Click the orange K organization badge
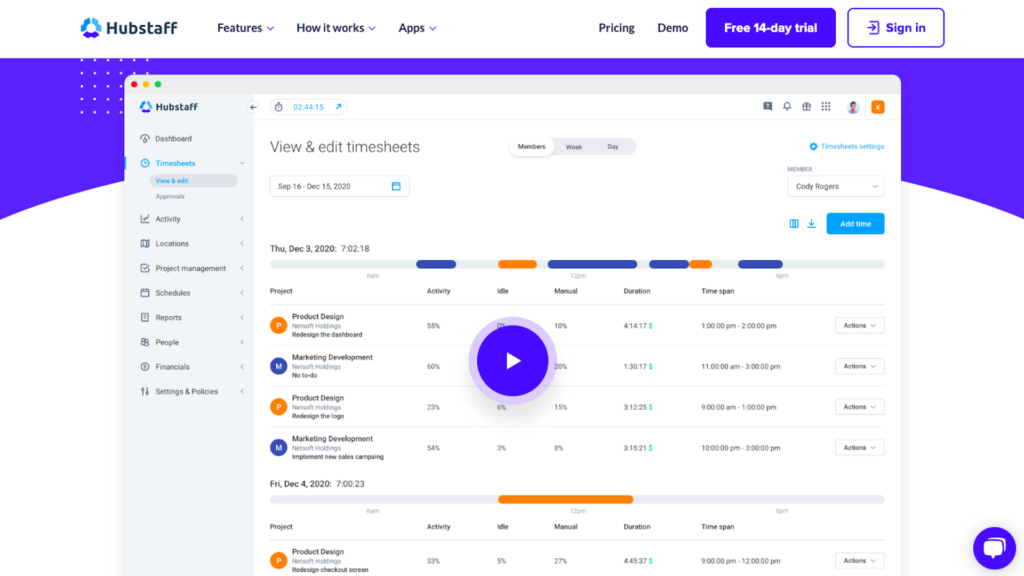This screenshot has width=1024, height=576. pos(878,107)
